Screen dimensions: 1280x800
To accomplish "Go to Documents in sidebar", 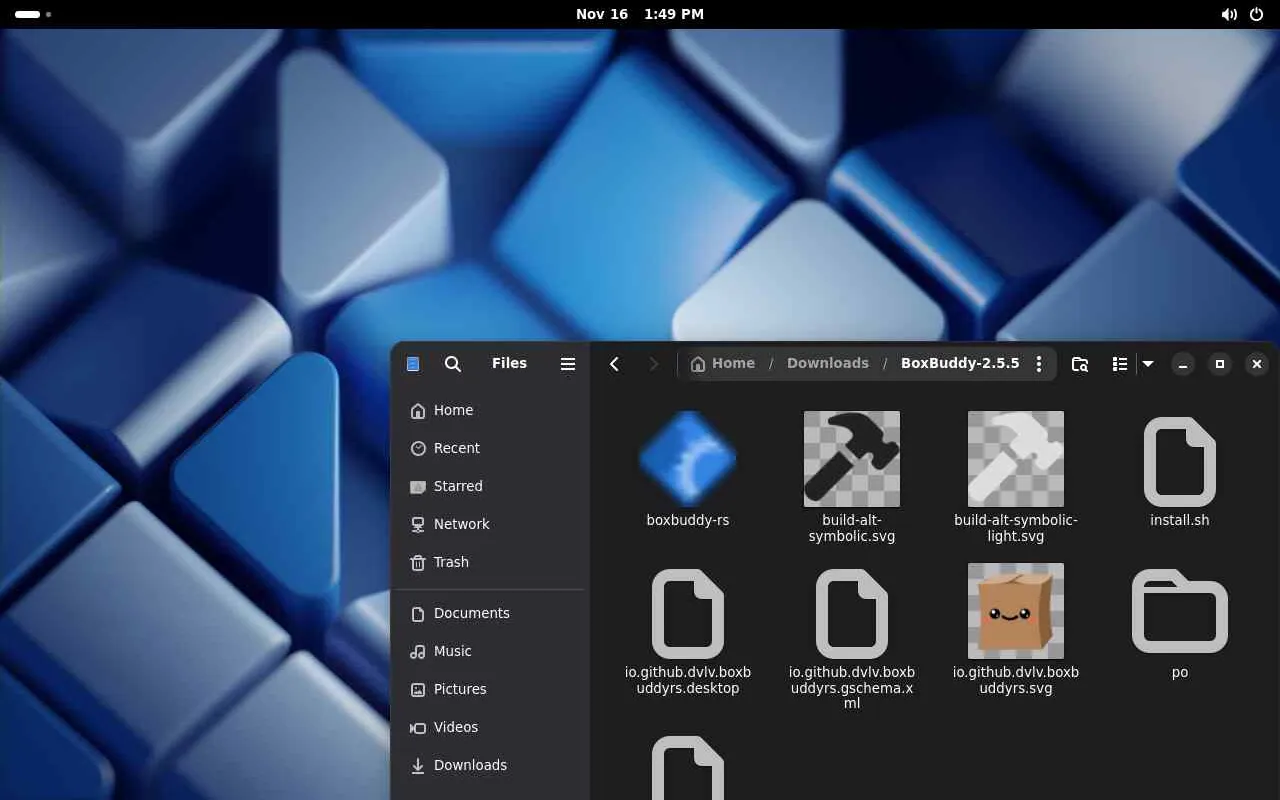I will tap(488, 613).
